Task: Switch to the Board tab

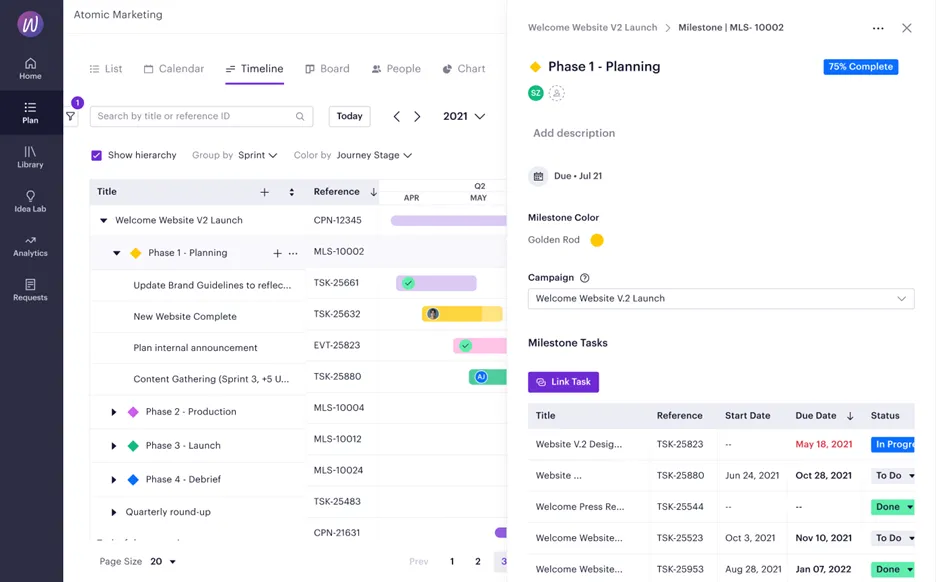Action: coord(327,69)
